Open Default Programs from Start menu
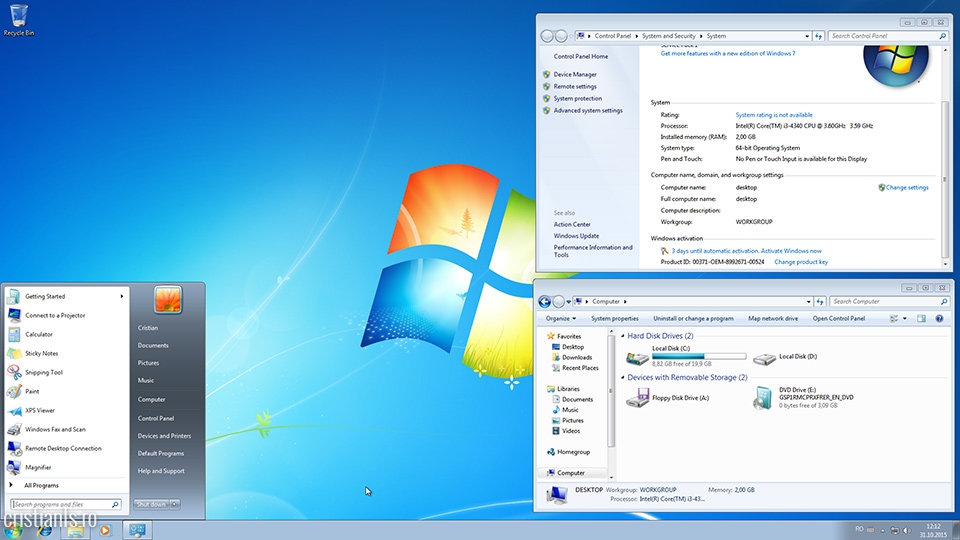 [160, 454]
